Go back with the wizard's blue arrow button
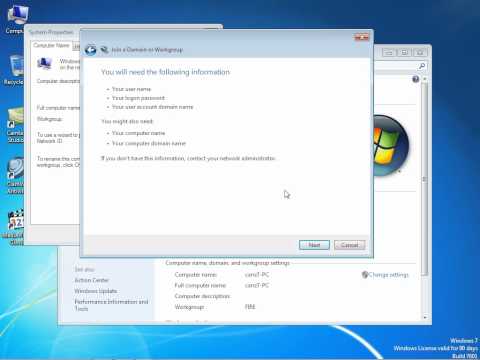 tap(90, 50)
